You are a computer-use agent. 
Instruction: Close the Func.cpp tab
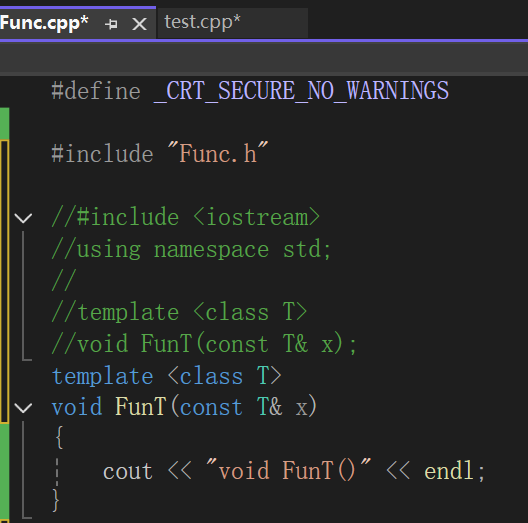[x=139, y=24]
